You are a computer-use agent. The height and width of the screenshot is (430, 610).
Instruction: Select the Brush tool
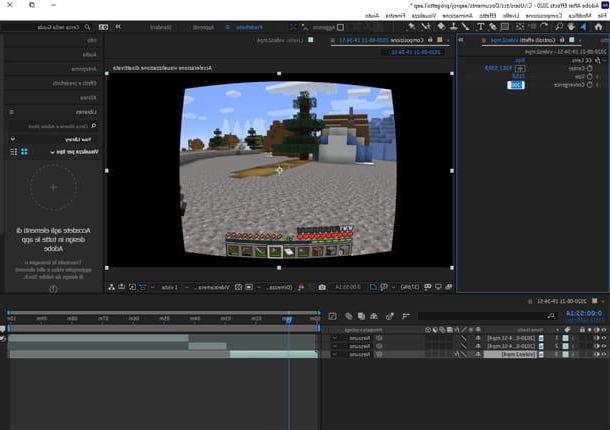pyautogui.click(x=466, y=27)
